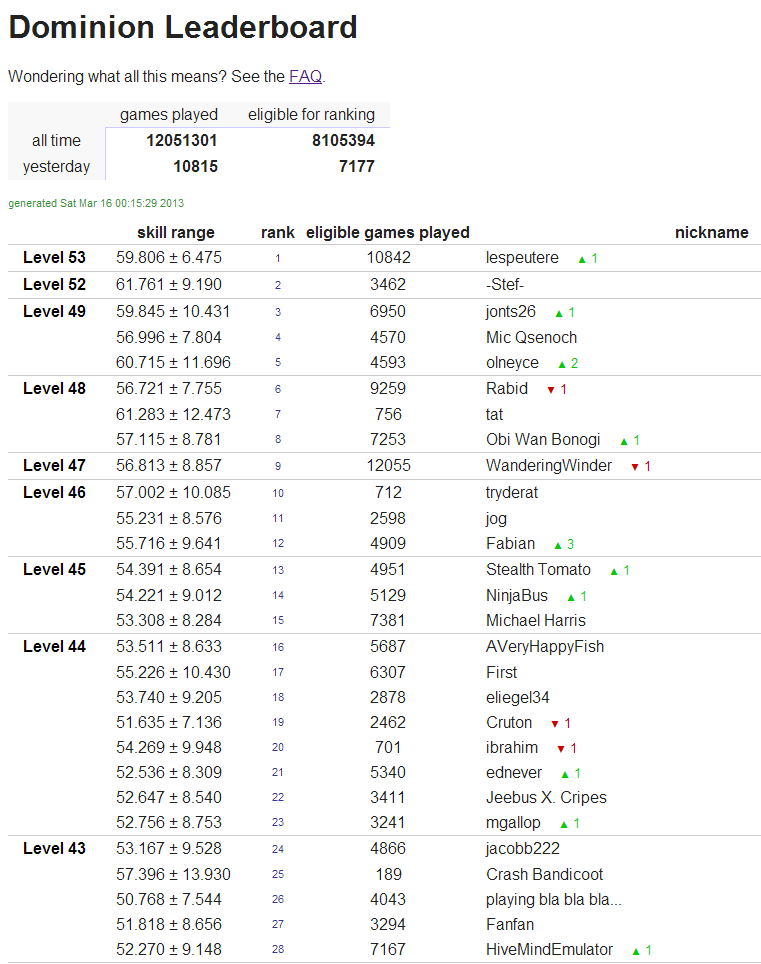Screen dimensions: 761x964
Task: Click the nickname column header
Action: tap(711, 232)
